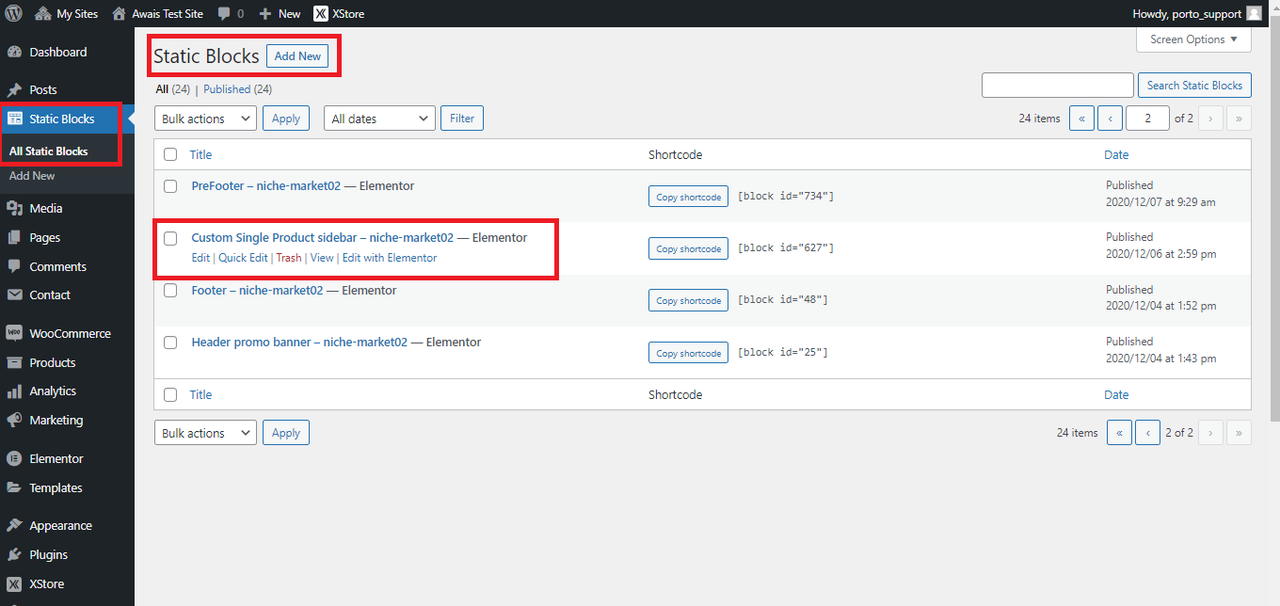Expand the Screen Options panel
Viewport: 1280px width, 606px height.
[x=1194, y=39]
